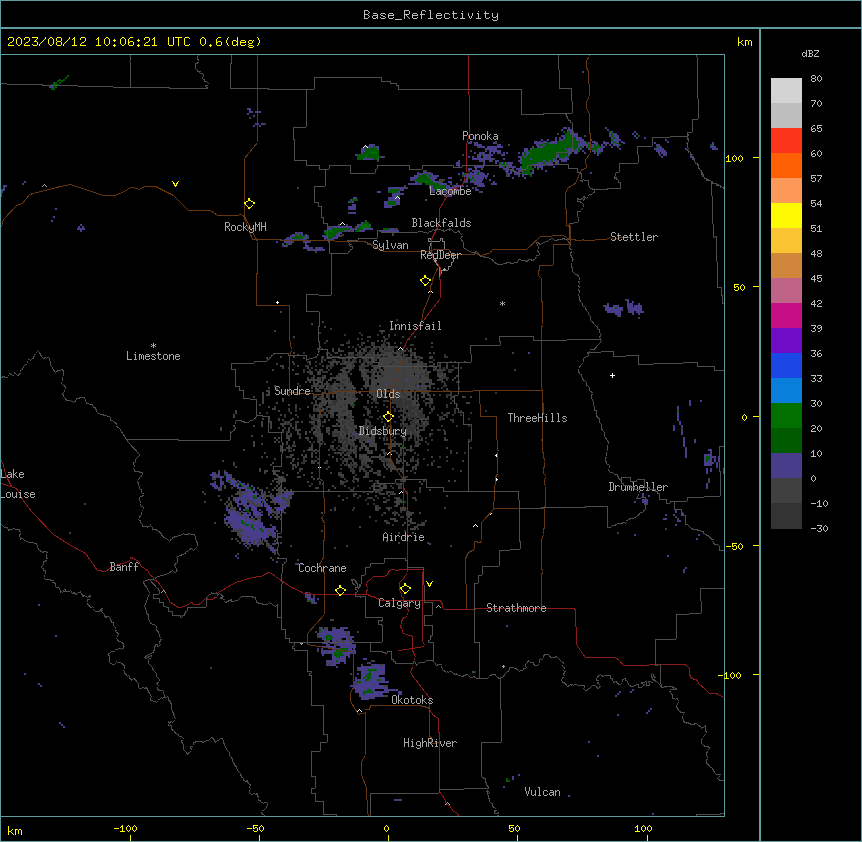Click the Base_Reflectivity title text

click(x=430, y=15)
